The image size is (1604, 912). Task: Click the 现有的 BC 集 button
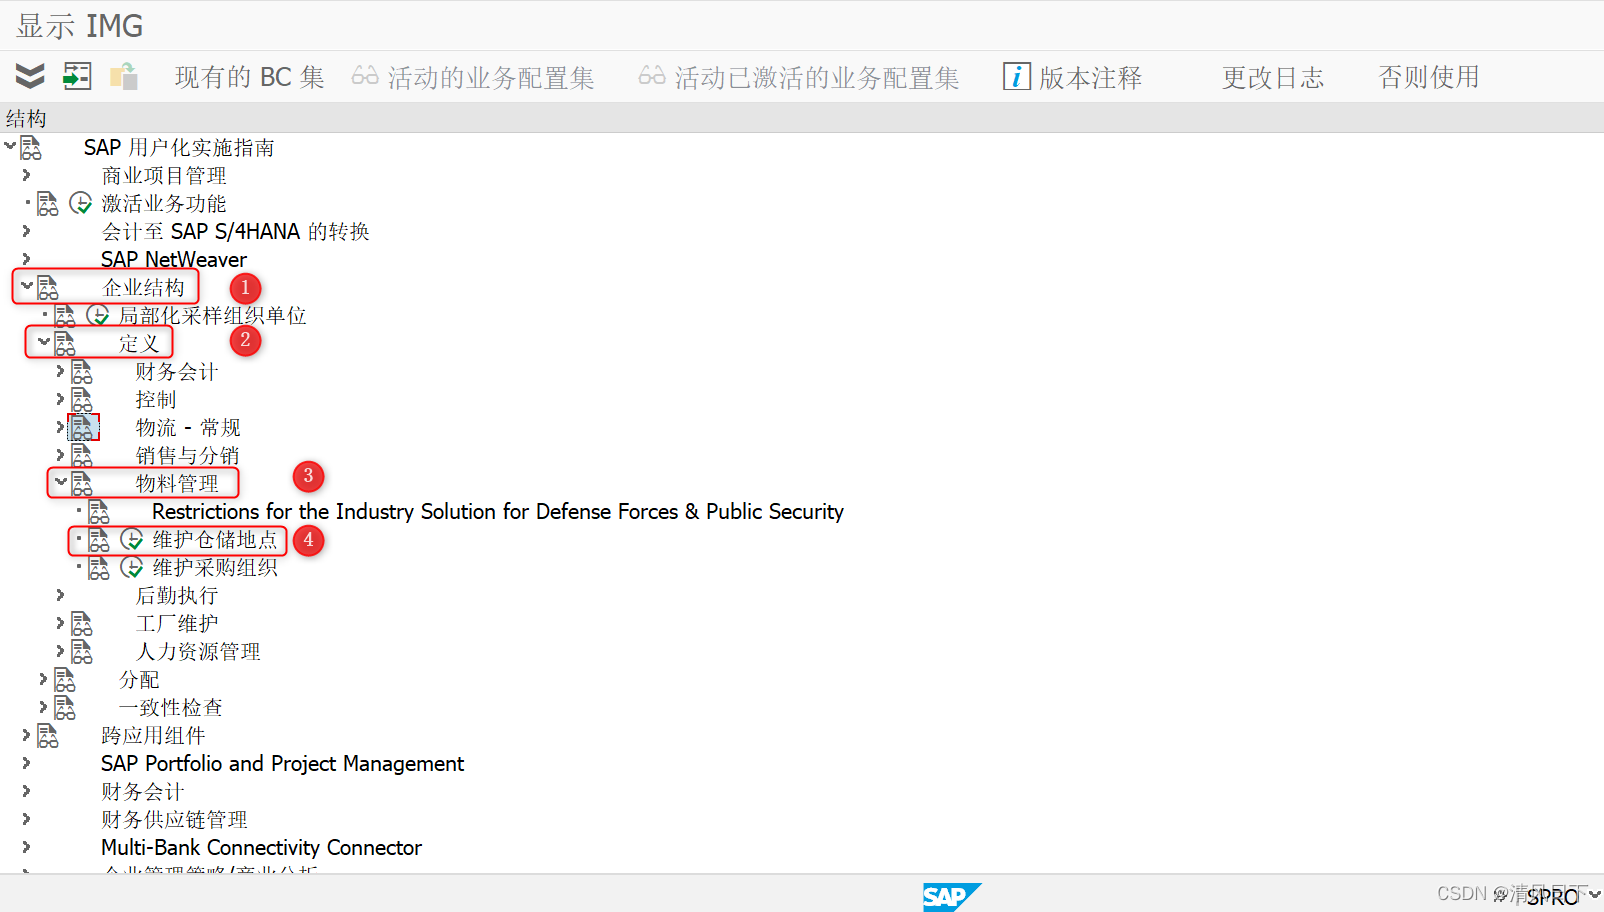point(249,77)
